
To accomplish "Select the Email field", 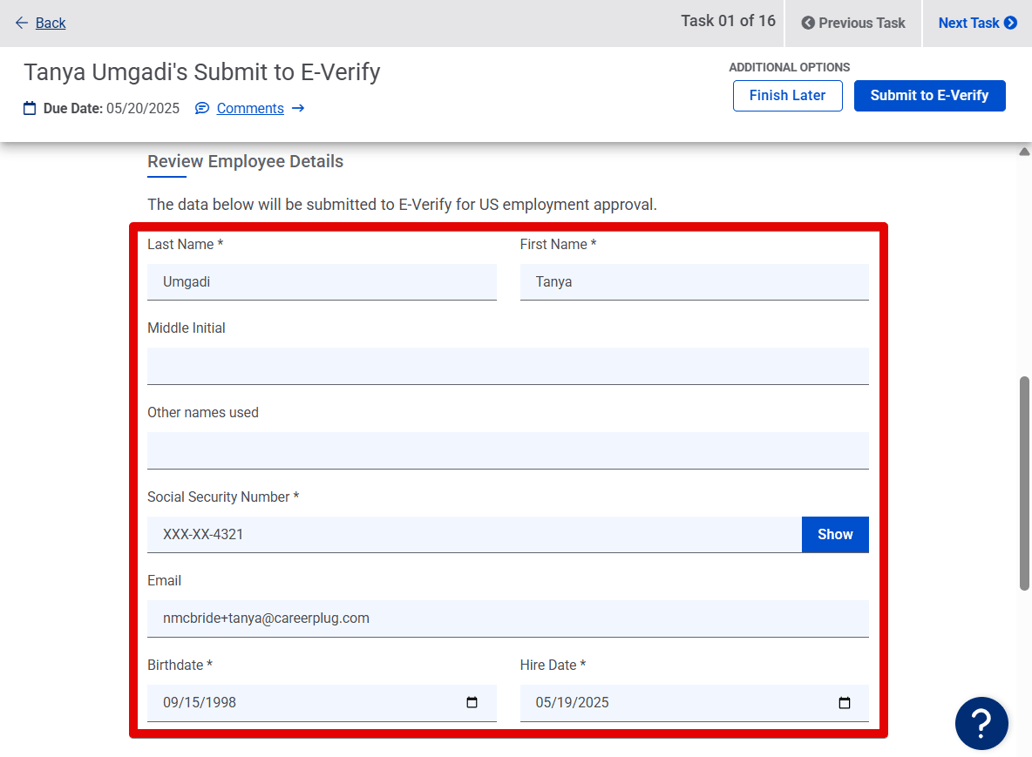I will click(508, 618).
